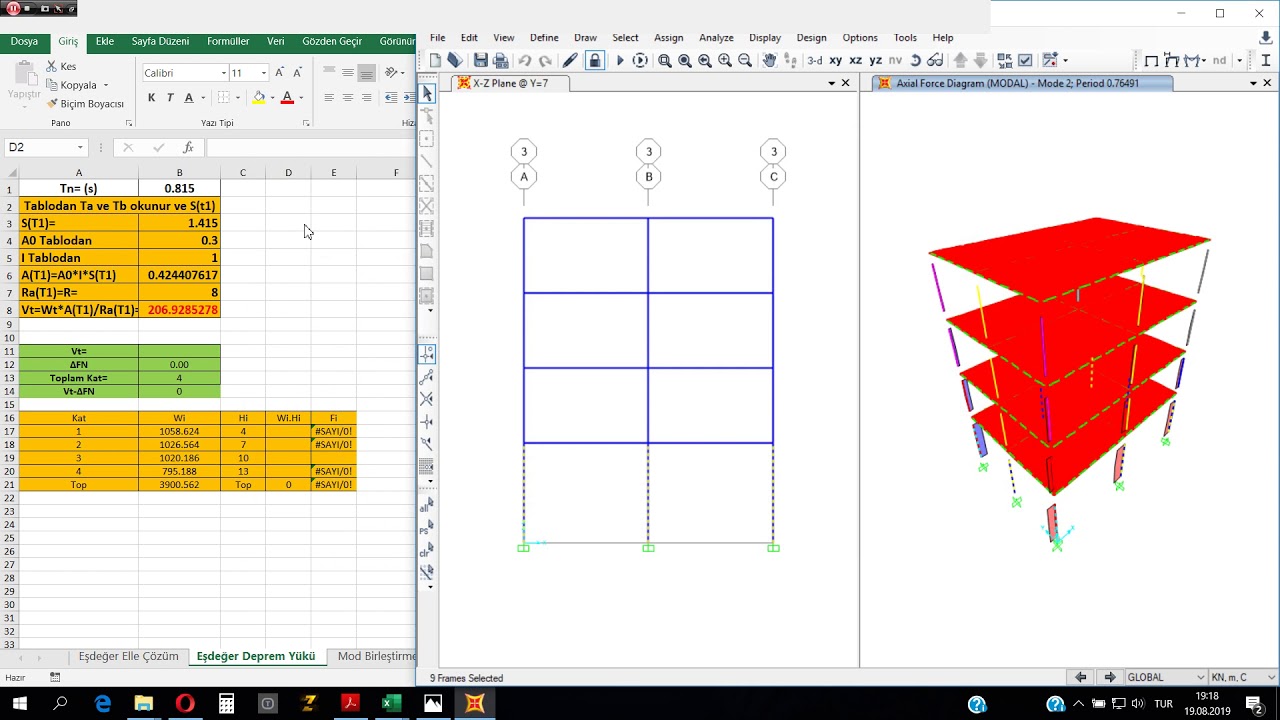1280x720 pixels.
Task: Apply the yellow fill color bucket
Action: tap(259, 97)
